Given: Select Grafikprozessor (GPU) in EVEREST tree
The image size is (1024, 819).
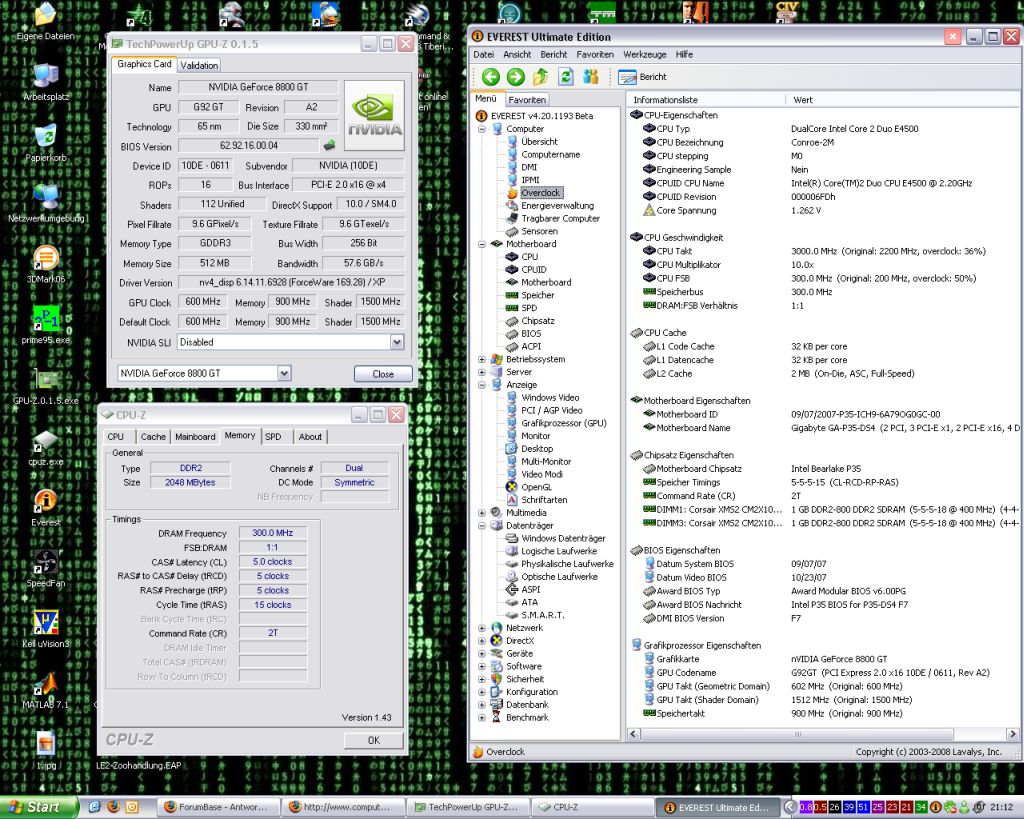Looking at the screenshot, I should point(564,423).
